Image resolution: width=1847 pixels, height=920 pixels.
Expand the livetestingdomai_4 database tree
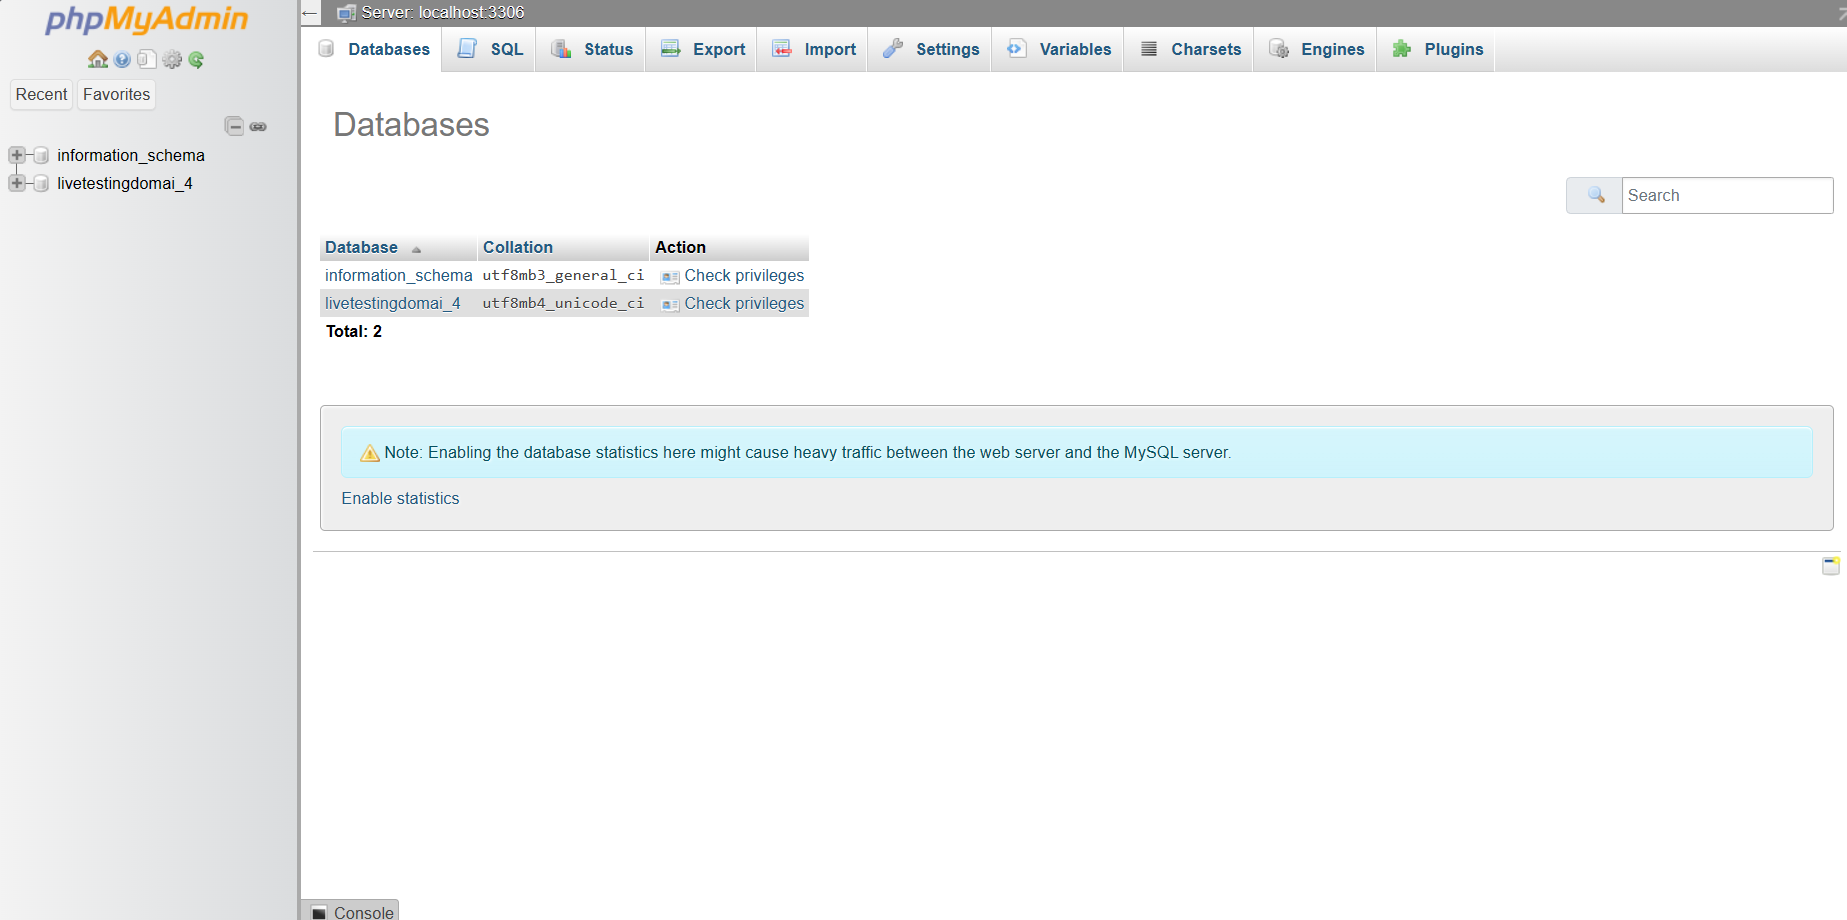(x=16, y=183)
